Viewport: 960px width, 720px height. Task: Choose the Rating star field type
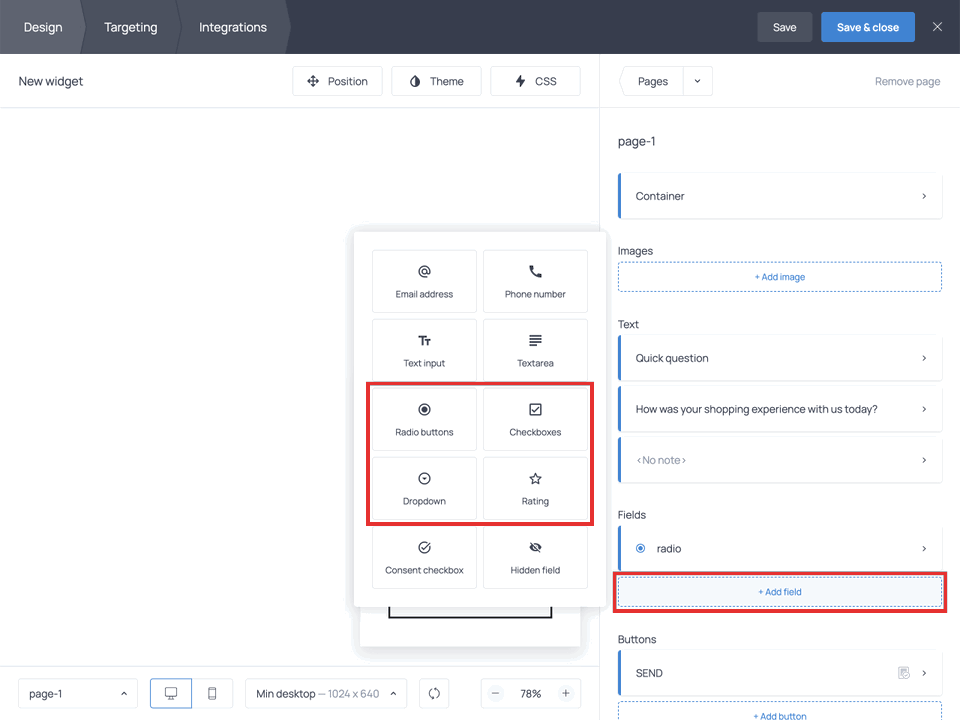535,488
